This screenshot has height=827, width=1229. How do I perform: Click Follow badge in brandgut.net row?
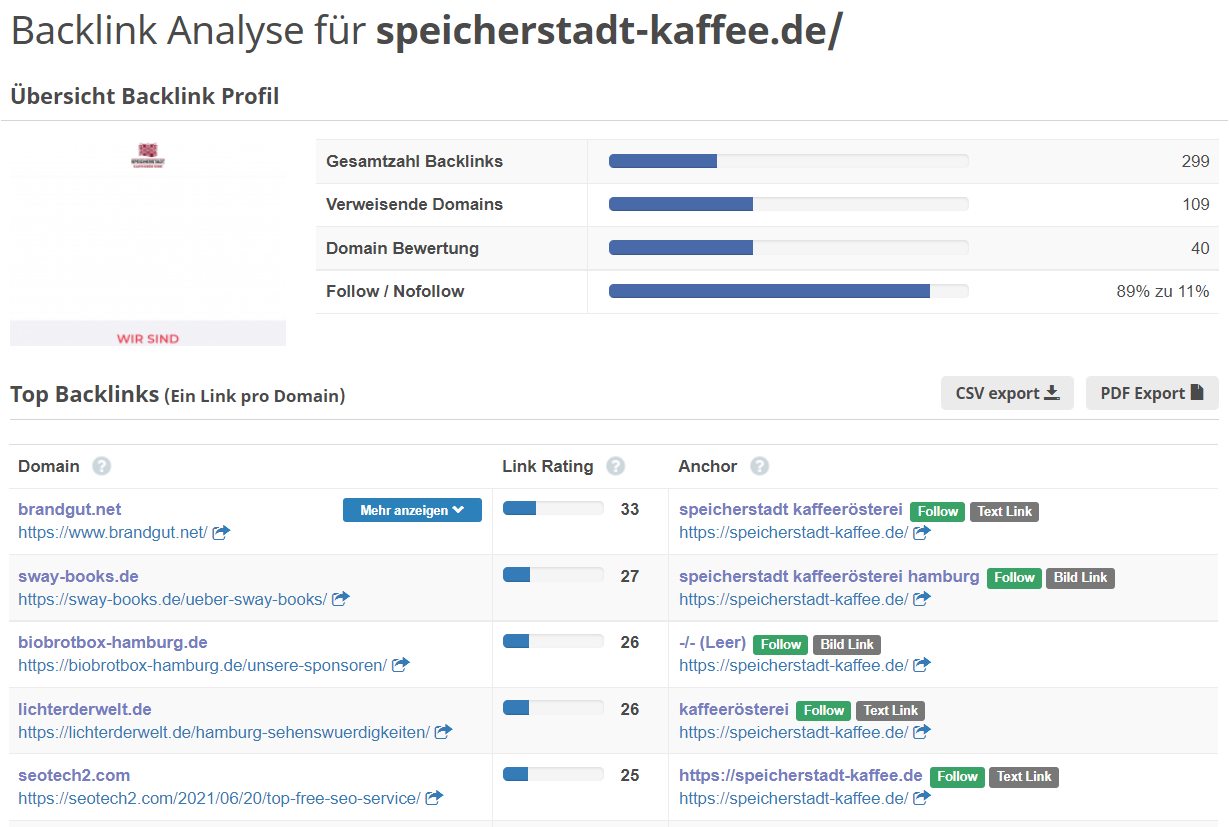938,511
